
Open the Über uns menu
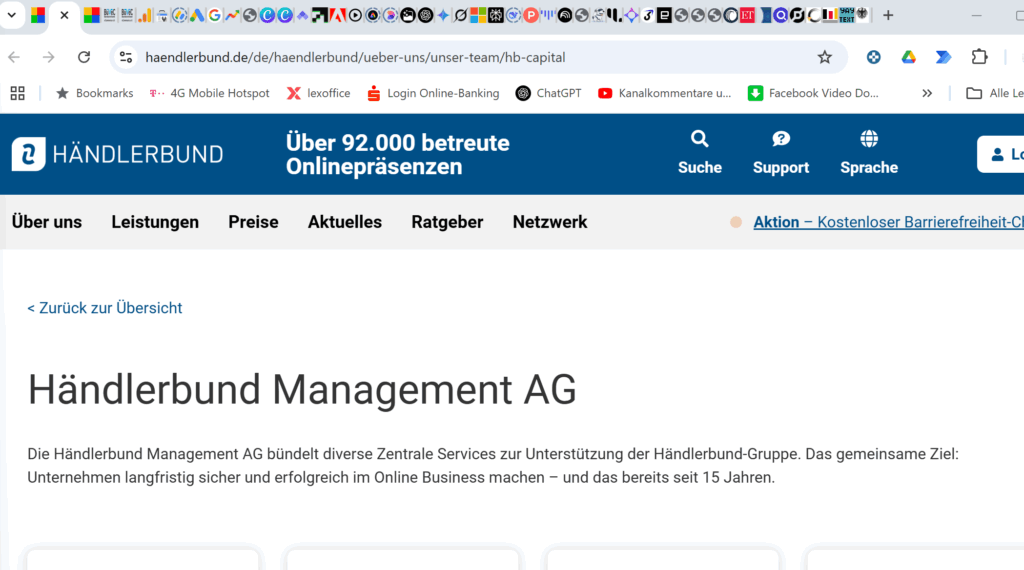[47, 222]
